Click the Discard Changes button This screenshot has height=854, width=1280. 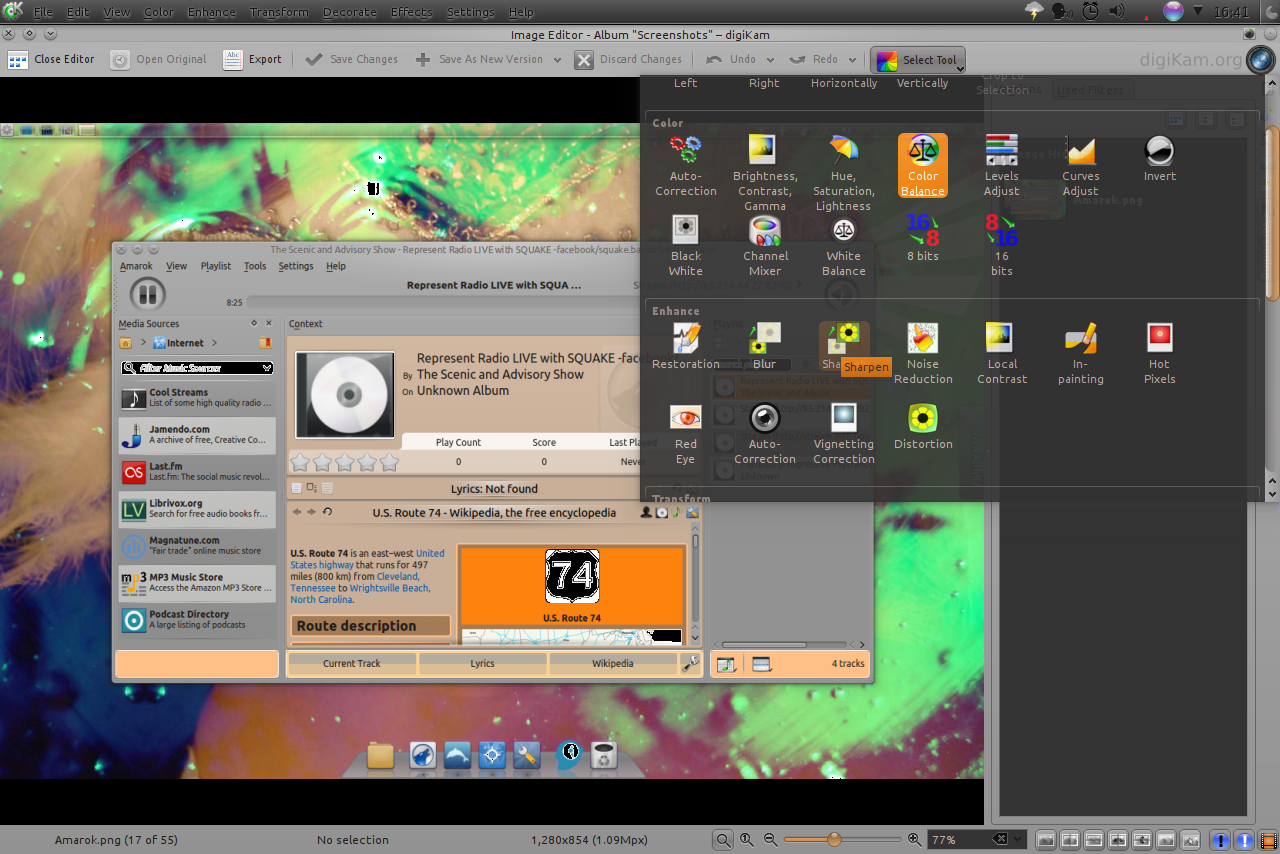coord(628,60)
